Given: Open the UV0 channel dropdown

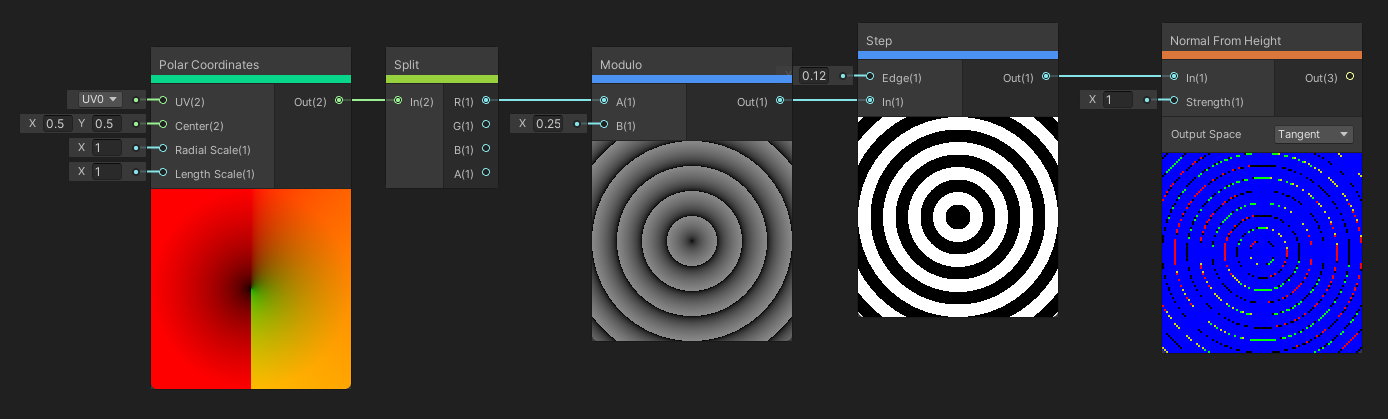Looking at the screenshot, I should coord(99,99).
